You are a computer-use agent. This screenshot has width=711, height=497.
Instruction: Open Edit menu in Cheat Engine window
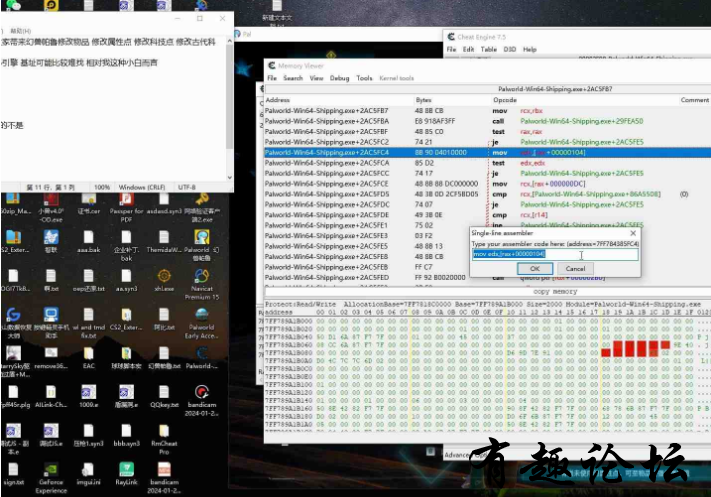pos(468,49)
